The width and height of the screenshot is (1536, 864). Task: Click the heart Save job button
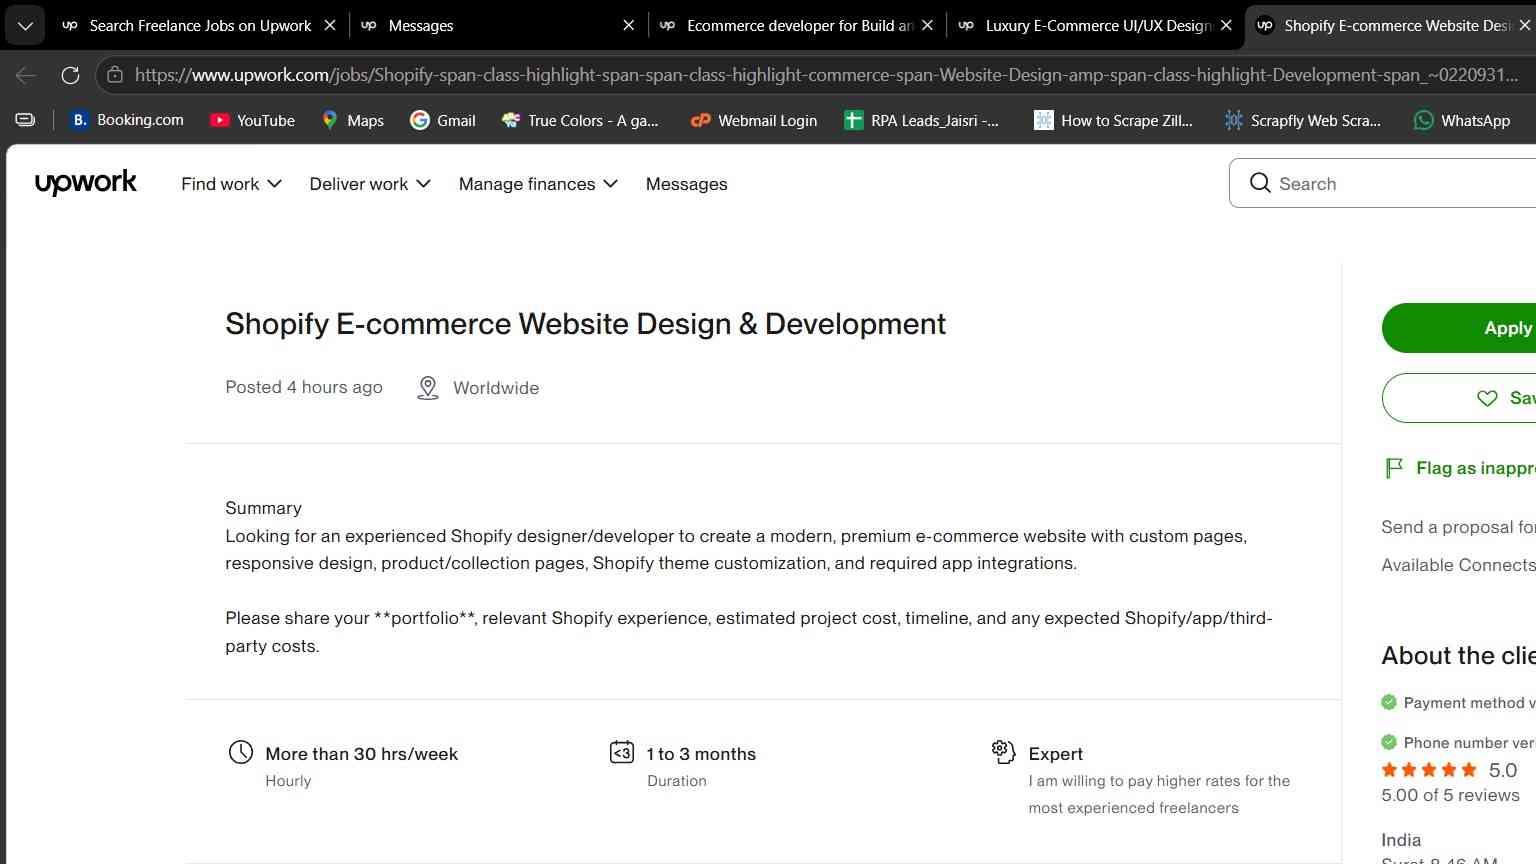click(x=1459, y=398)
